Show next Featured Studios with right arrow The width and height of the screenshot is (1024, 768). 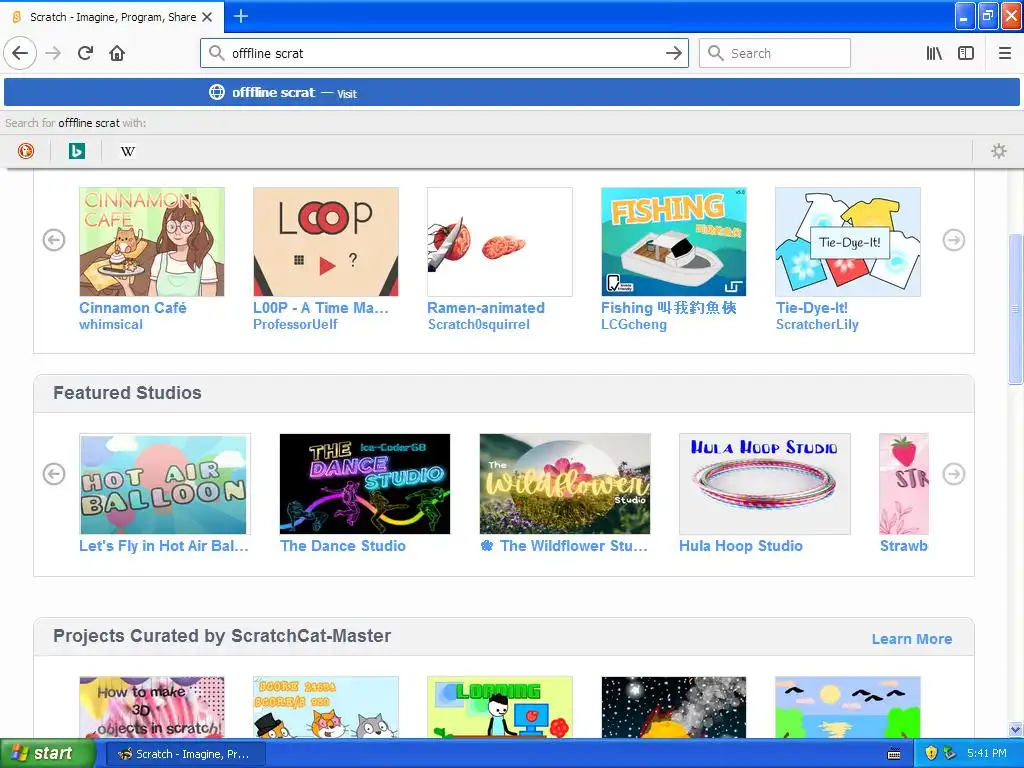tap(953, 474)
